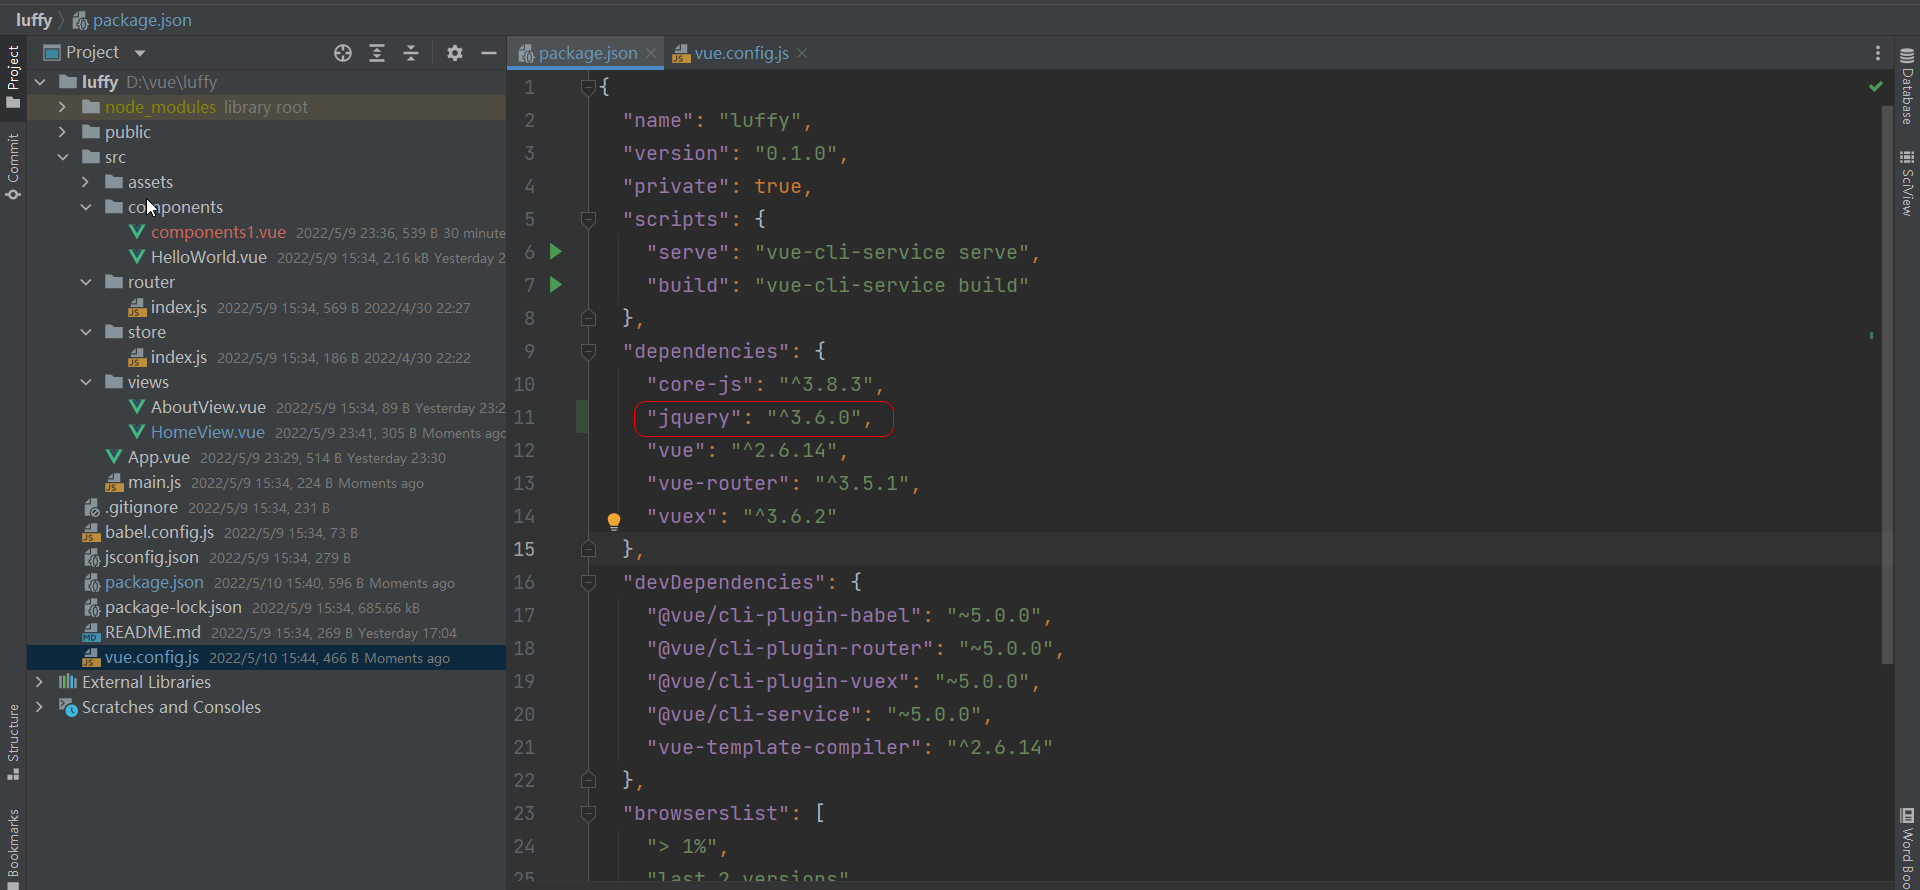Open the Project view dropdown arrow

(x=140, y=53)
